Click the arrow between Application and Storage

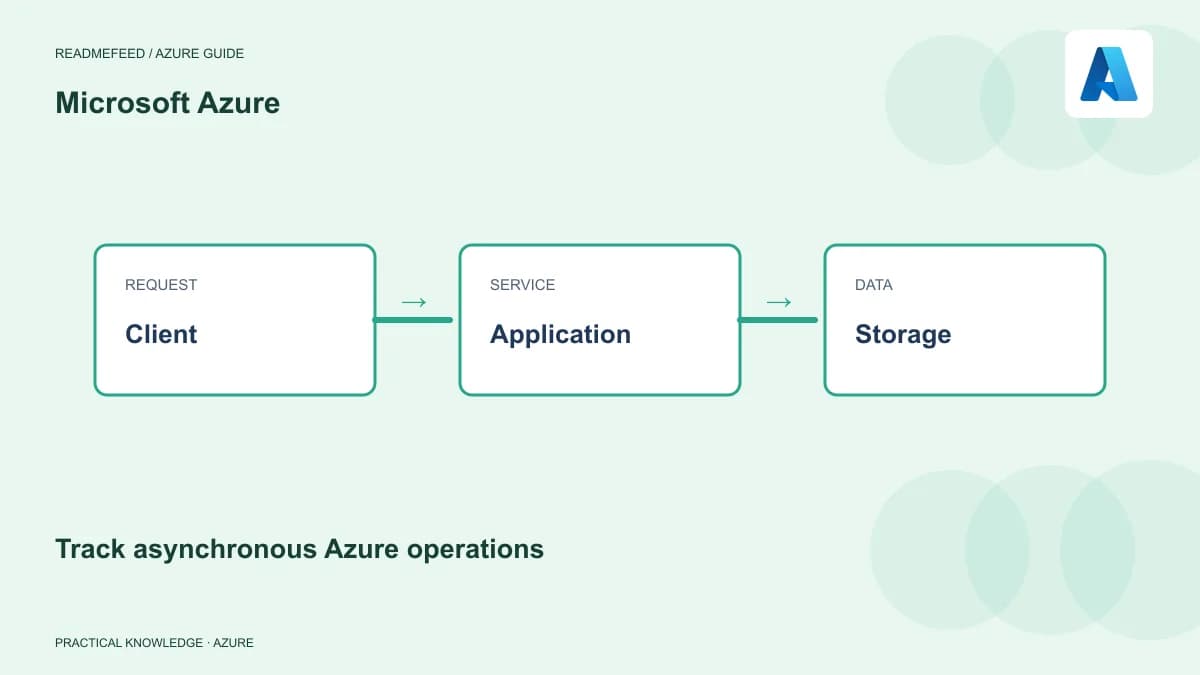779,302
